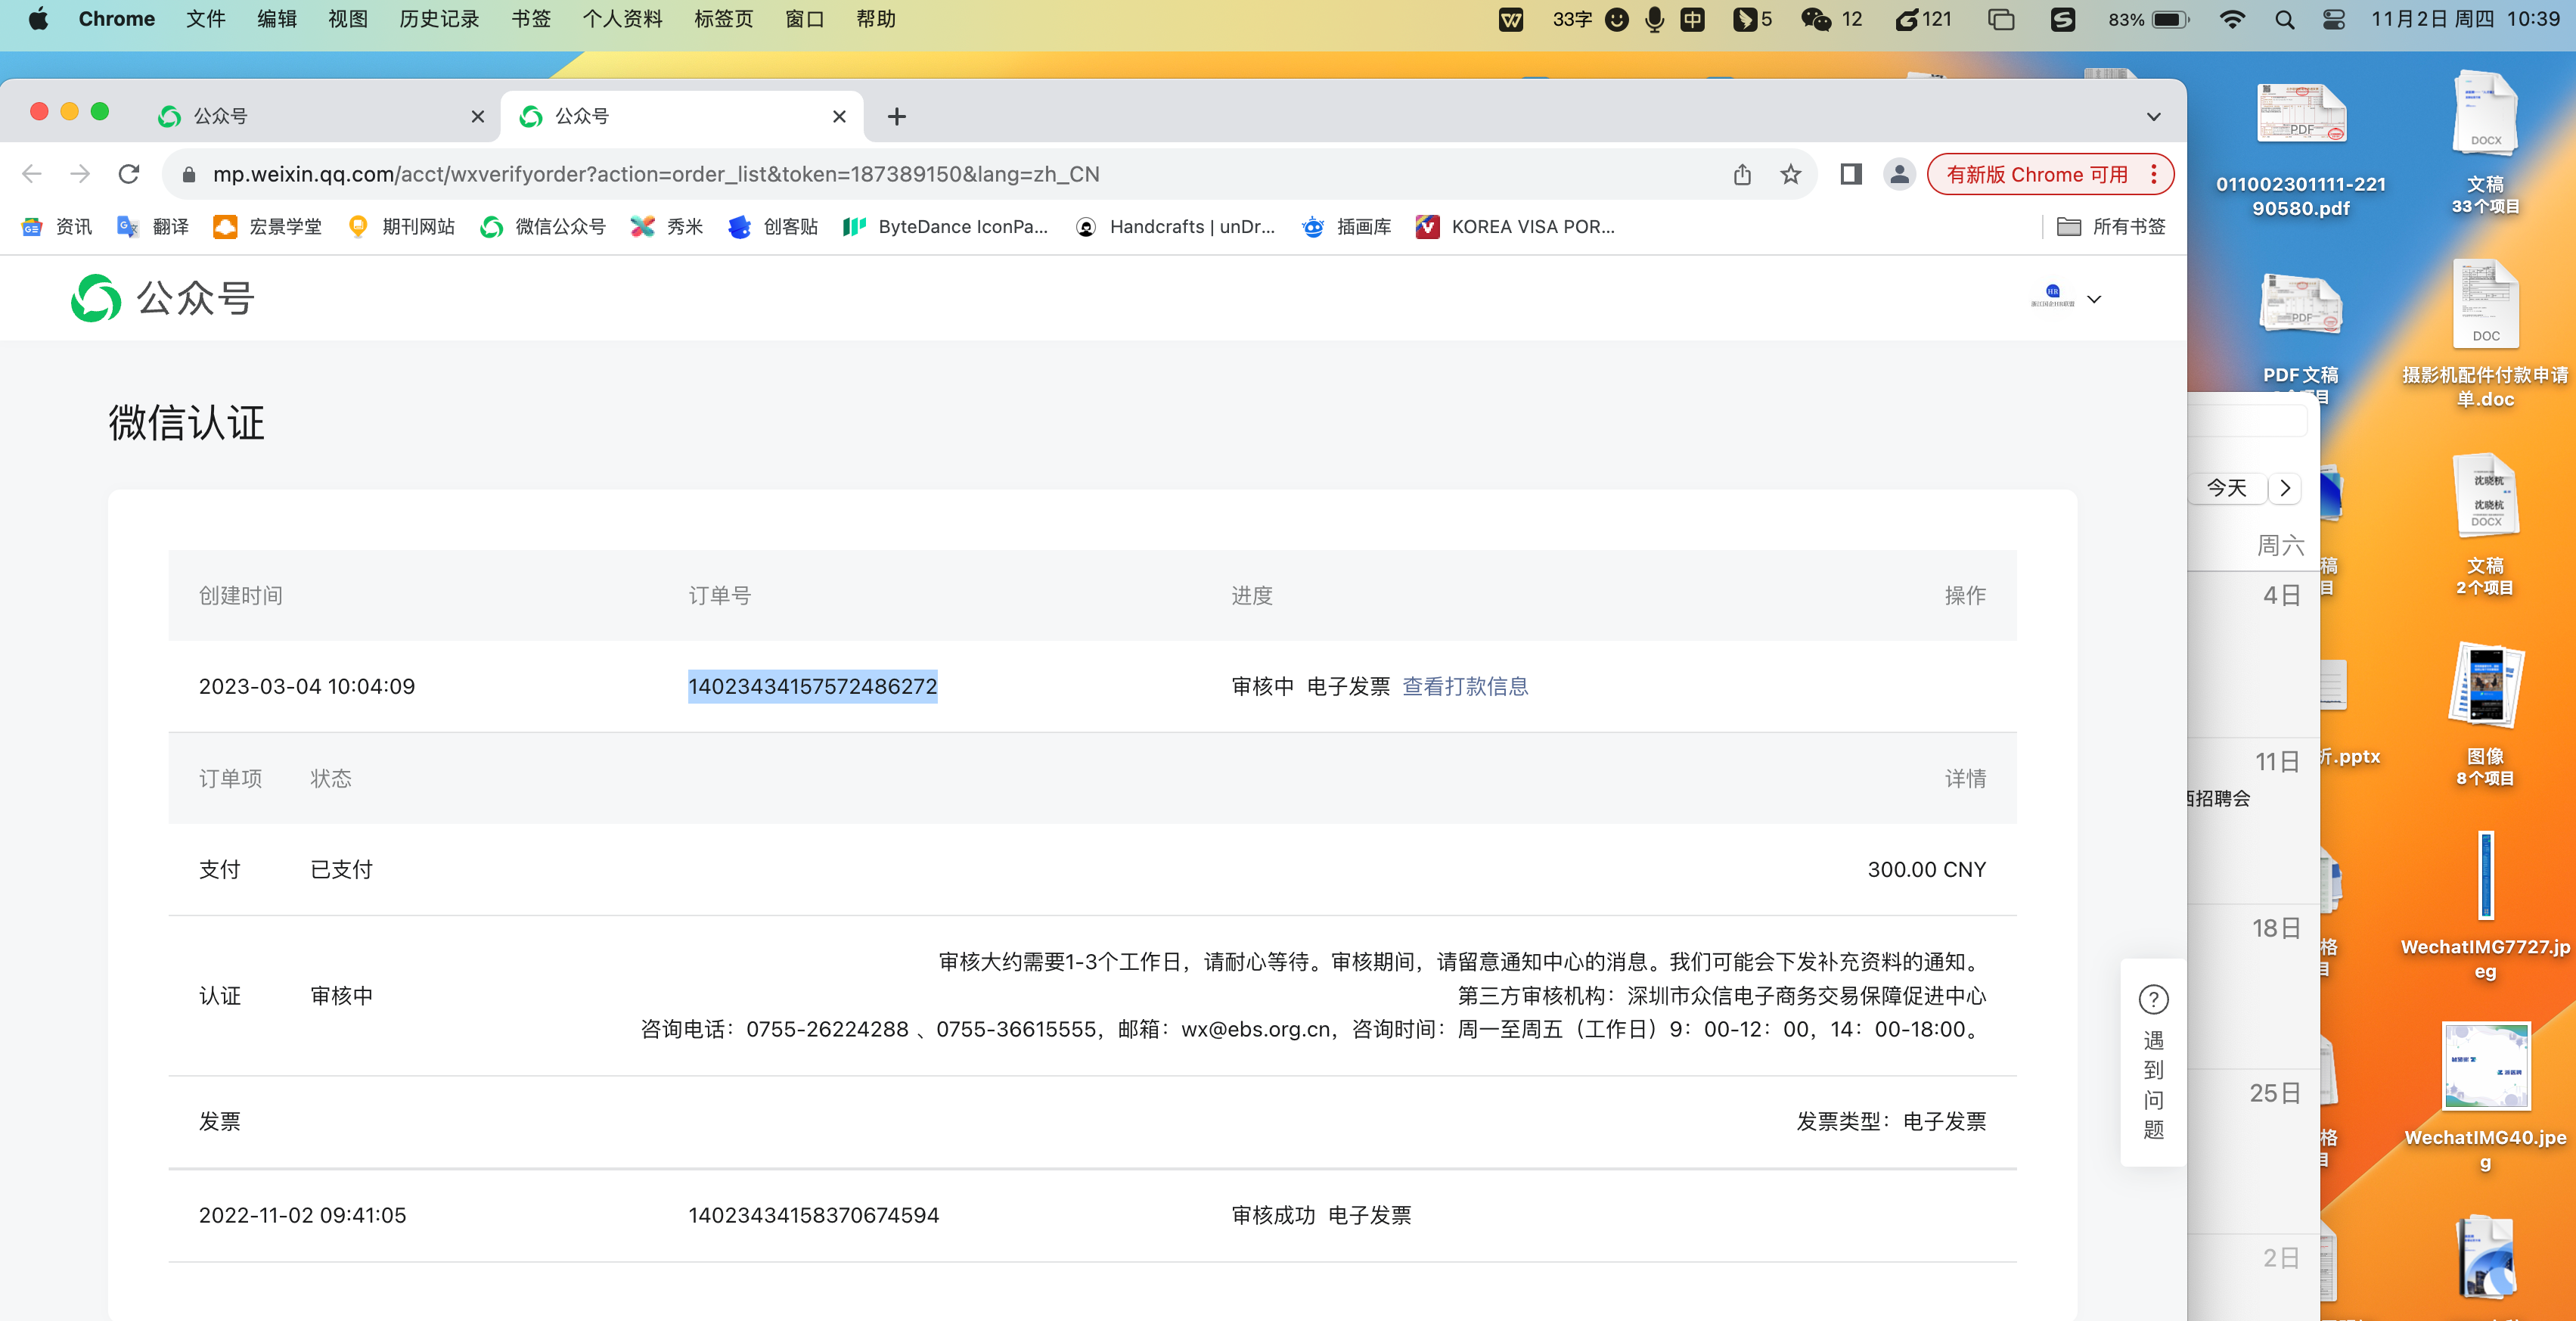Click the calendar next arrow beside 今天
The image size is (2576, 1321).
pos(2285,488)
